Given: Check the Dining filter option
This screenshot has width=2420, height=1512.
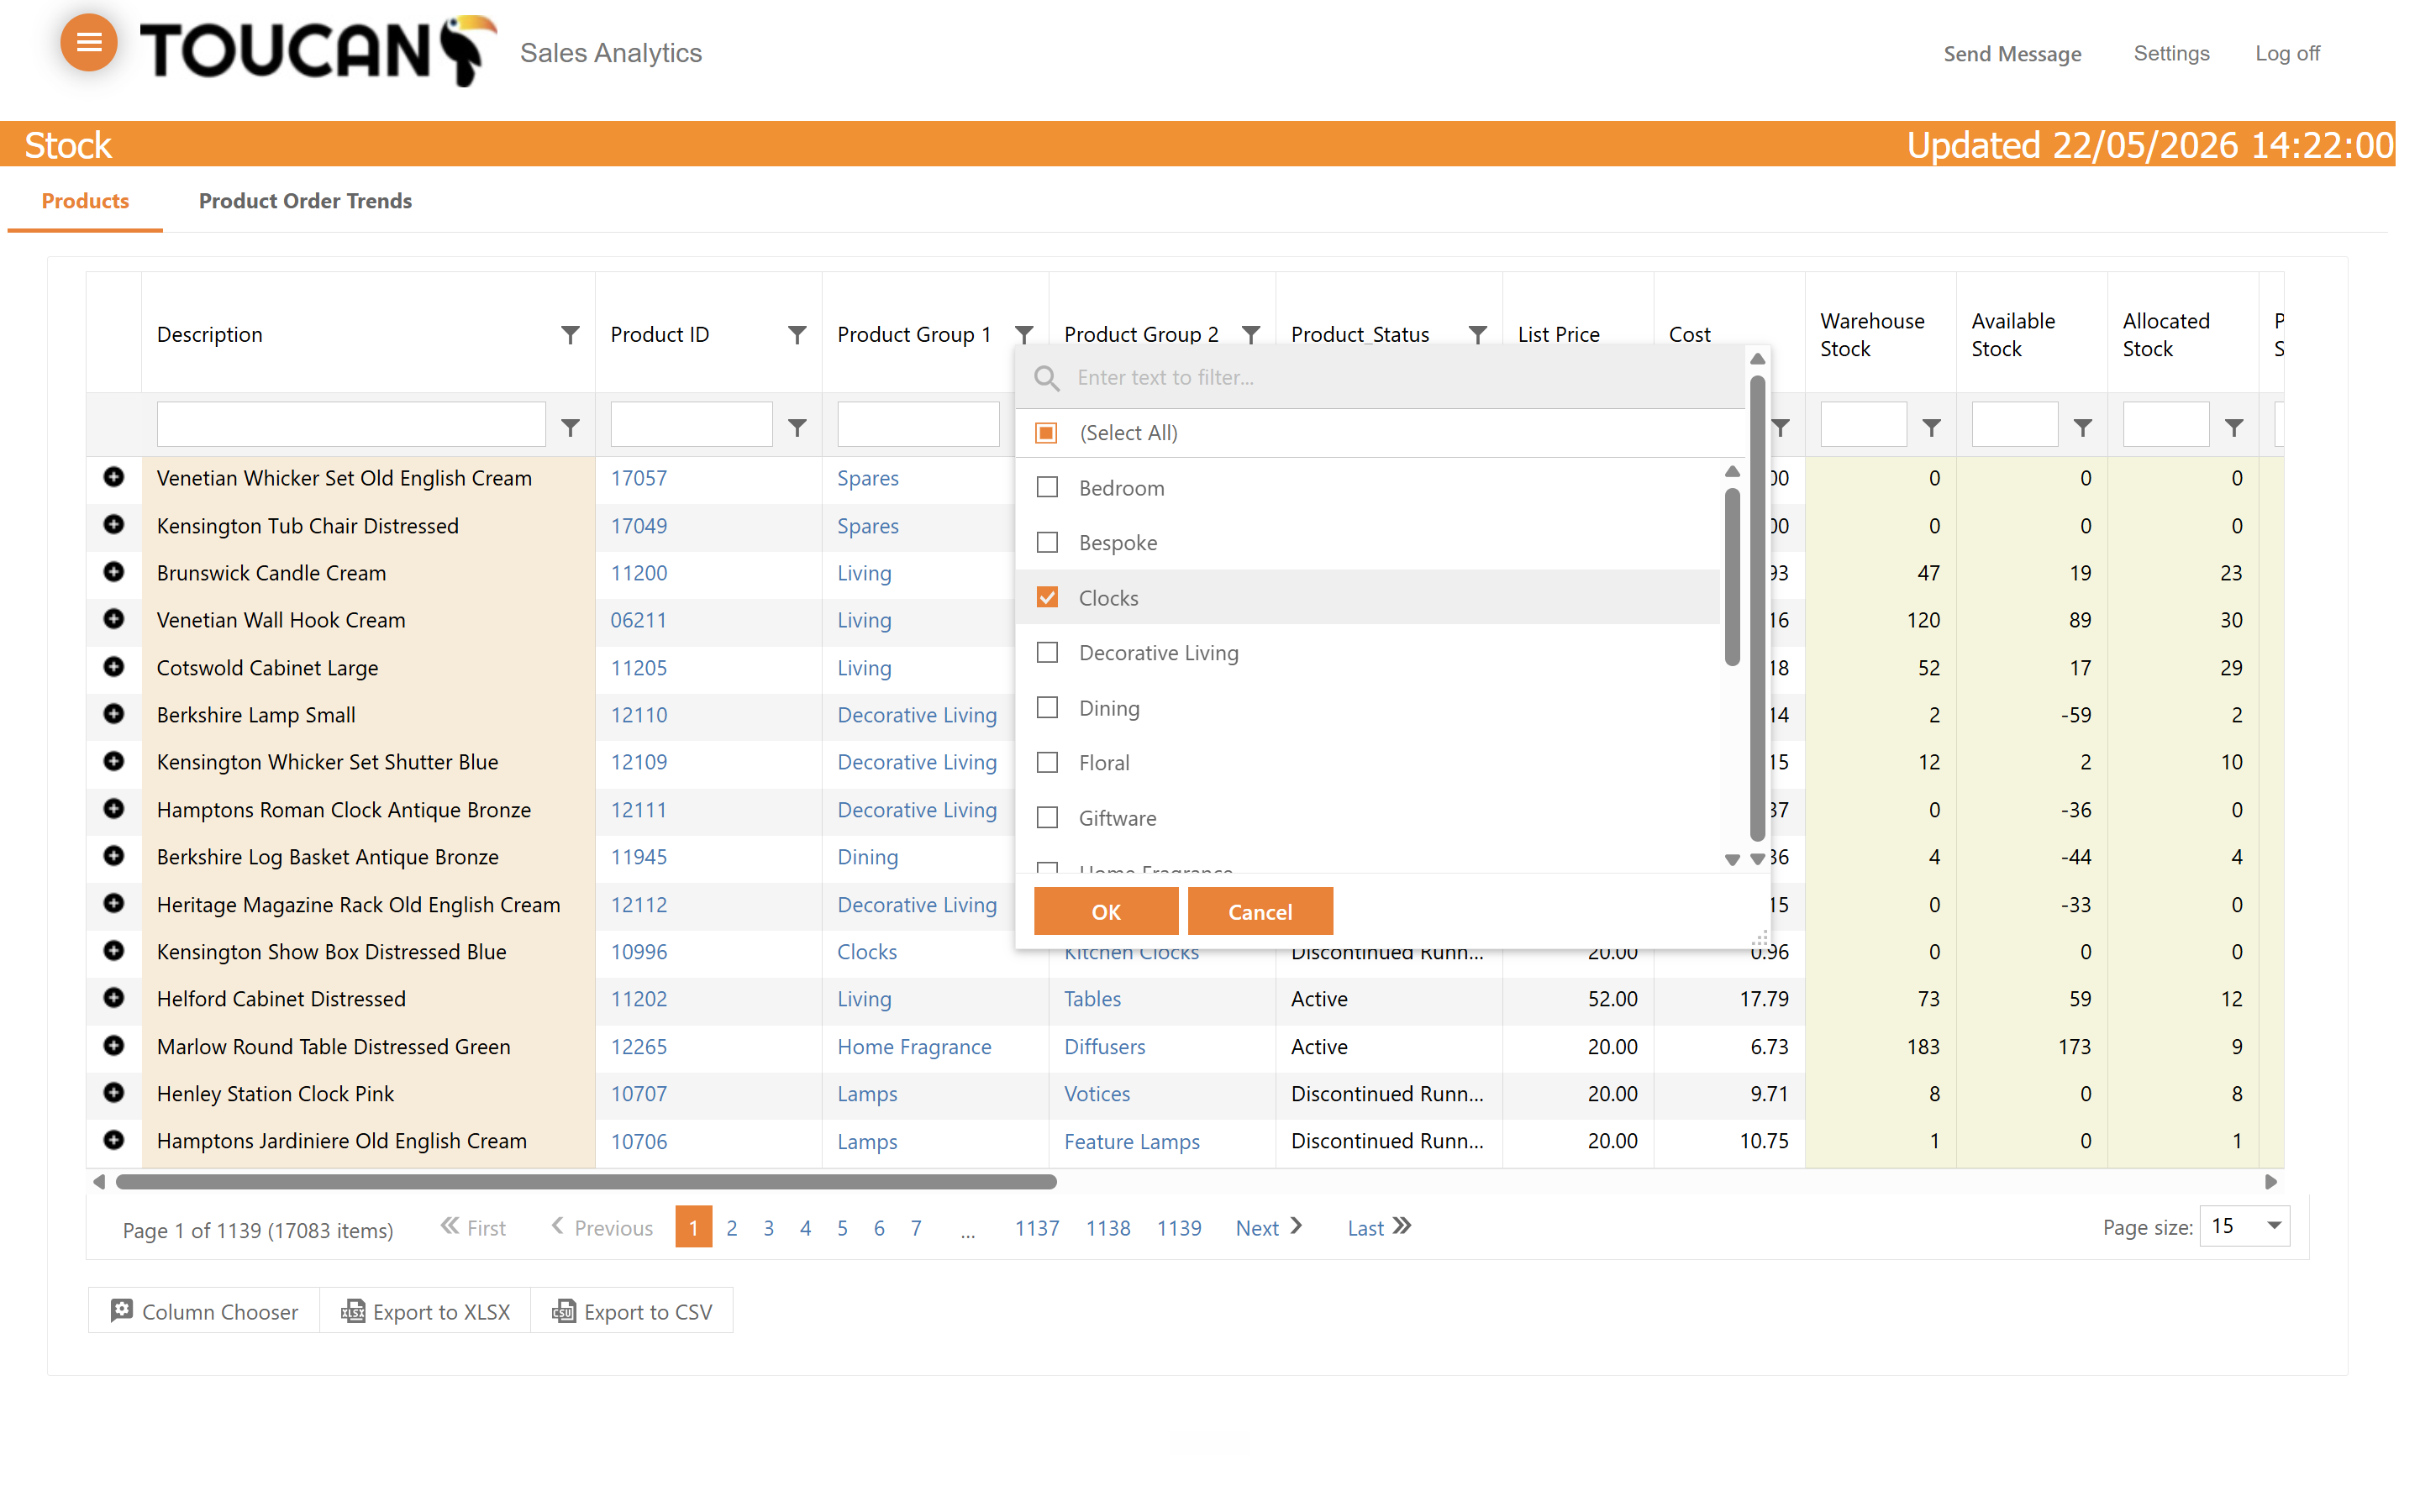Looking at the screenshot, I should click(1047, 708).
